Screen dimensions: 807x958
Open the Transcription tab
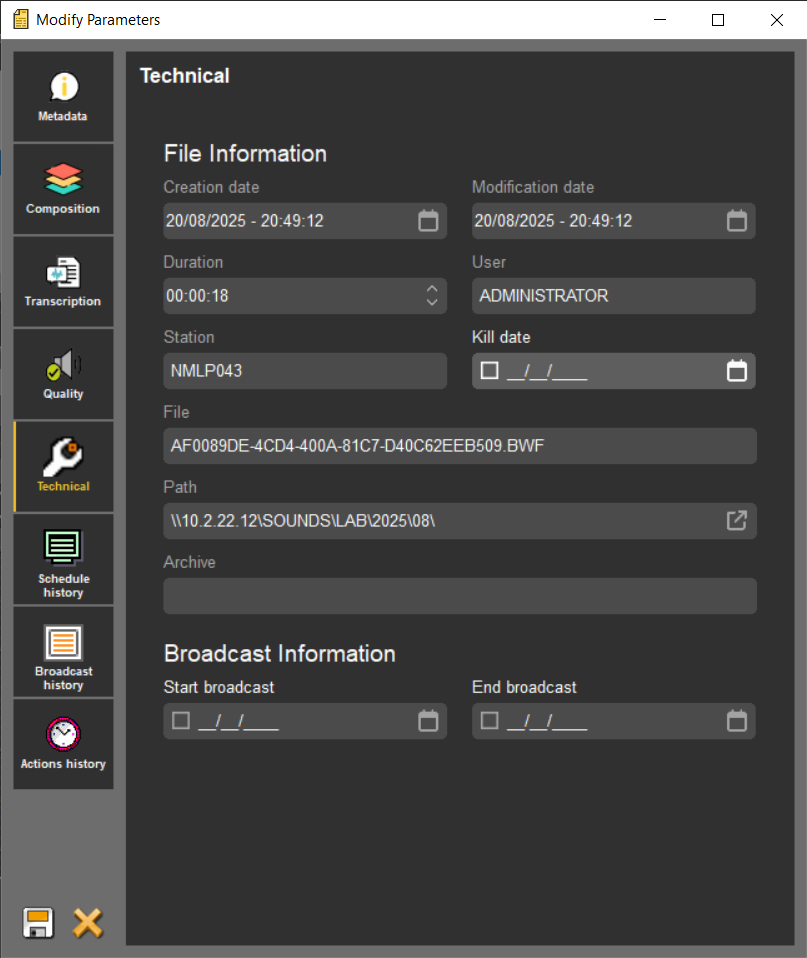tap(63, 282)
